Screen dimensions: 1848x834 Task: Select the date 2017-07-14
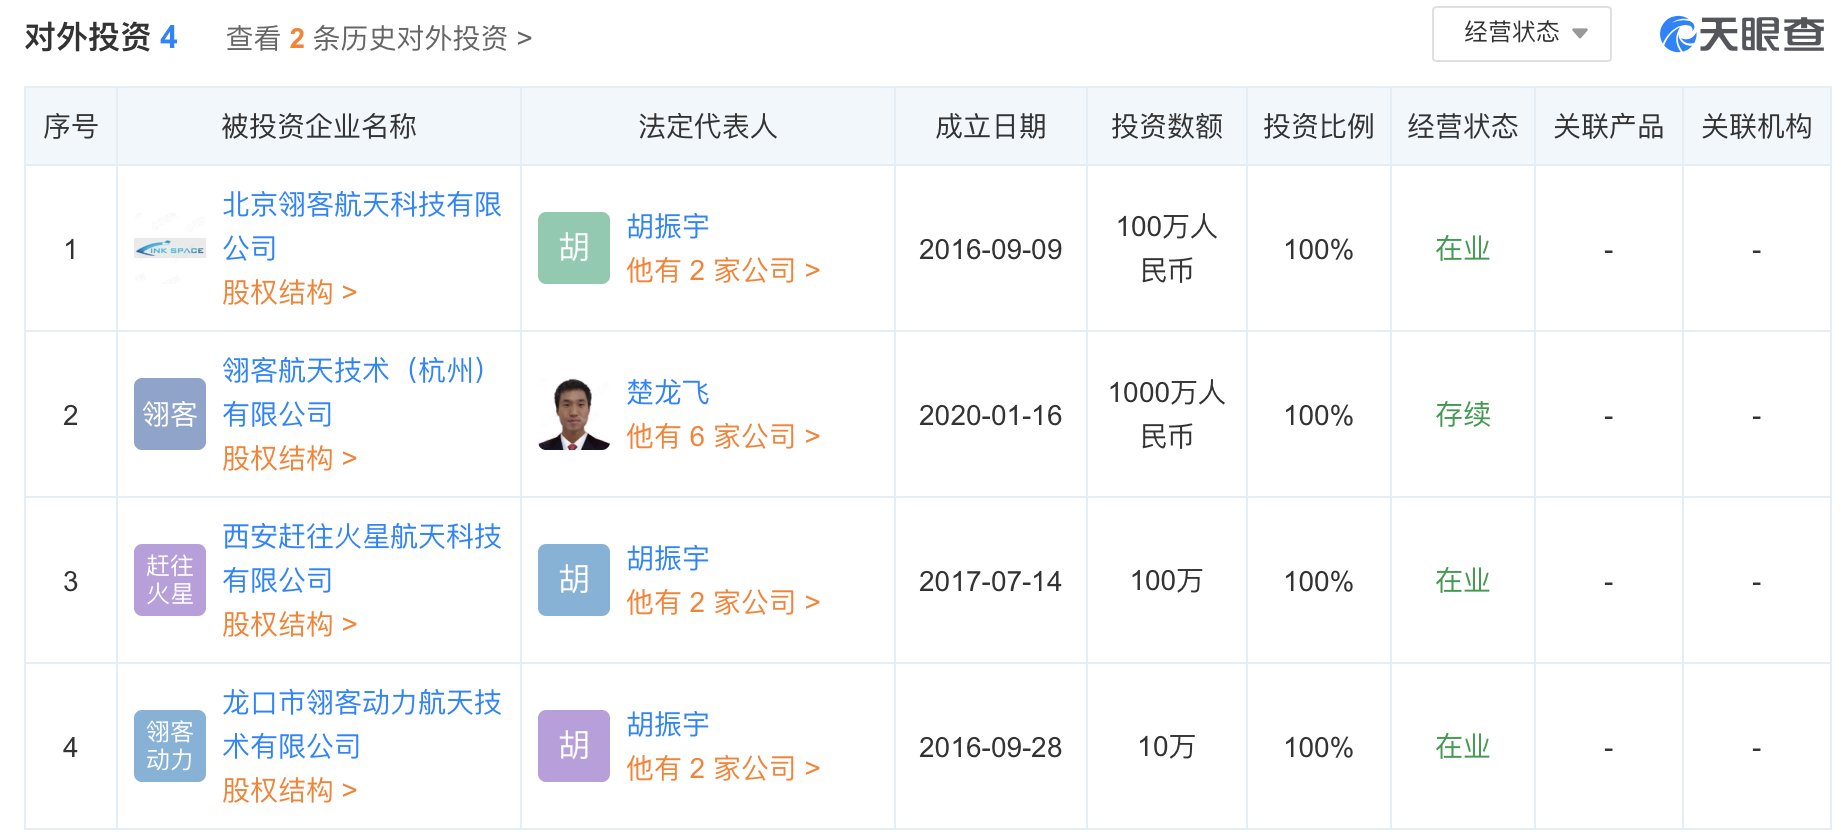pyautogui.click(x=990, y=581)
